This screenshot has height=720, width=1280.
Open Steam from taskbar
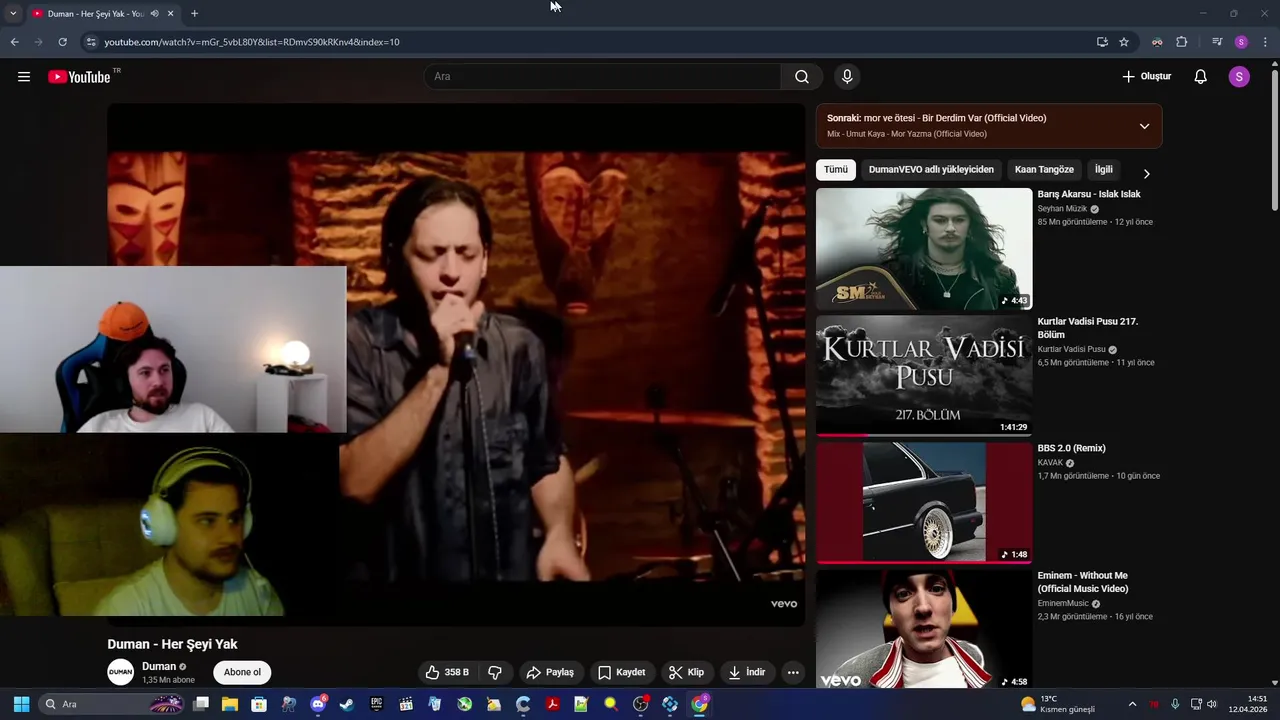coord(347,704)
